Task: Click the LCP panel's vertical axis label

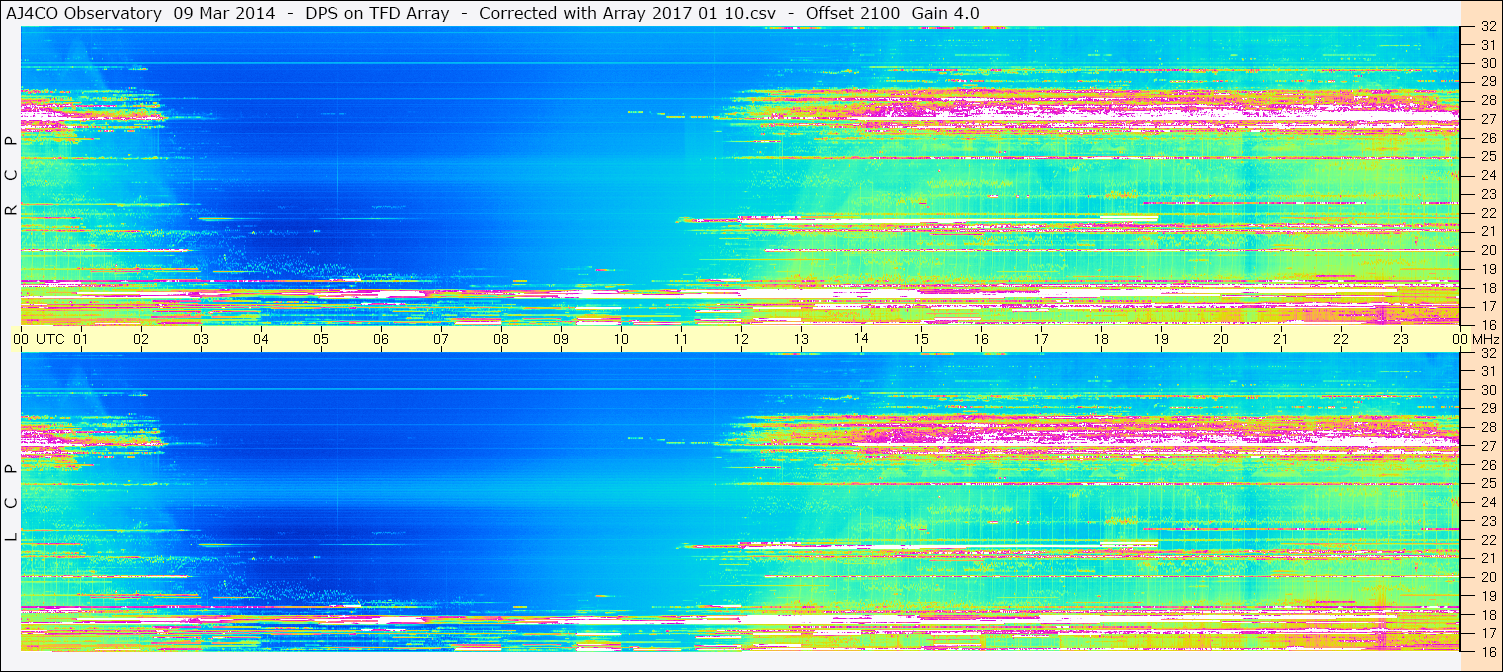Action: coord(11,503)
